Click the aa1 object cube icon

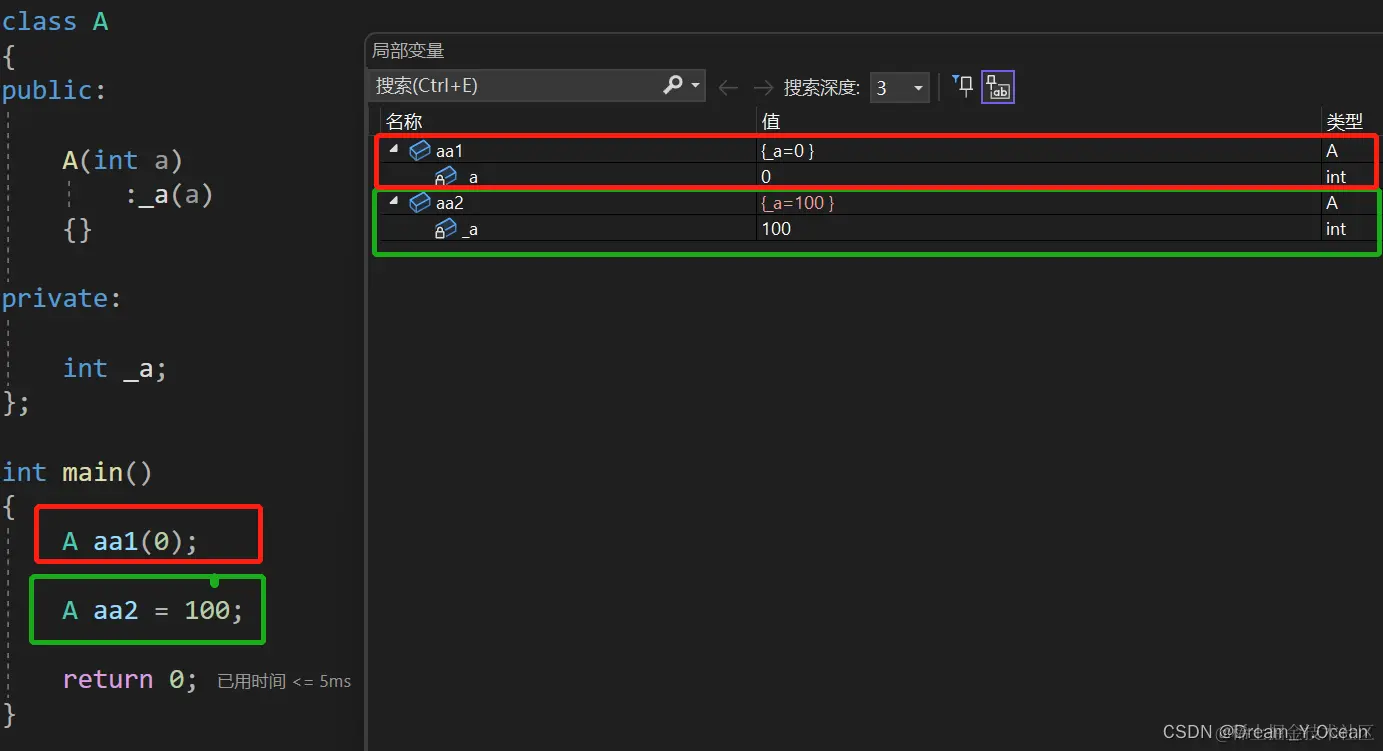[420, 151]
